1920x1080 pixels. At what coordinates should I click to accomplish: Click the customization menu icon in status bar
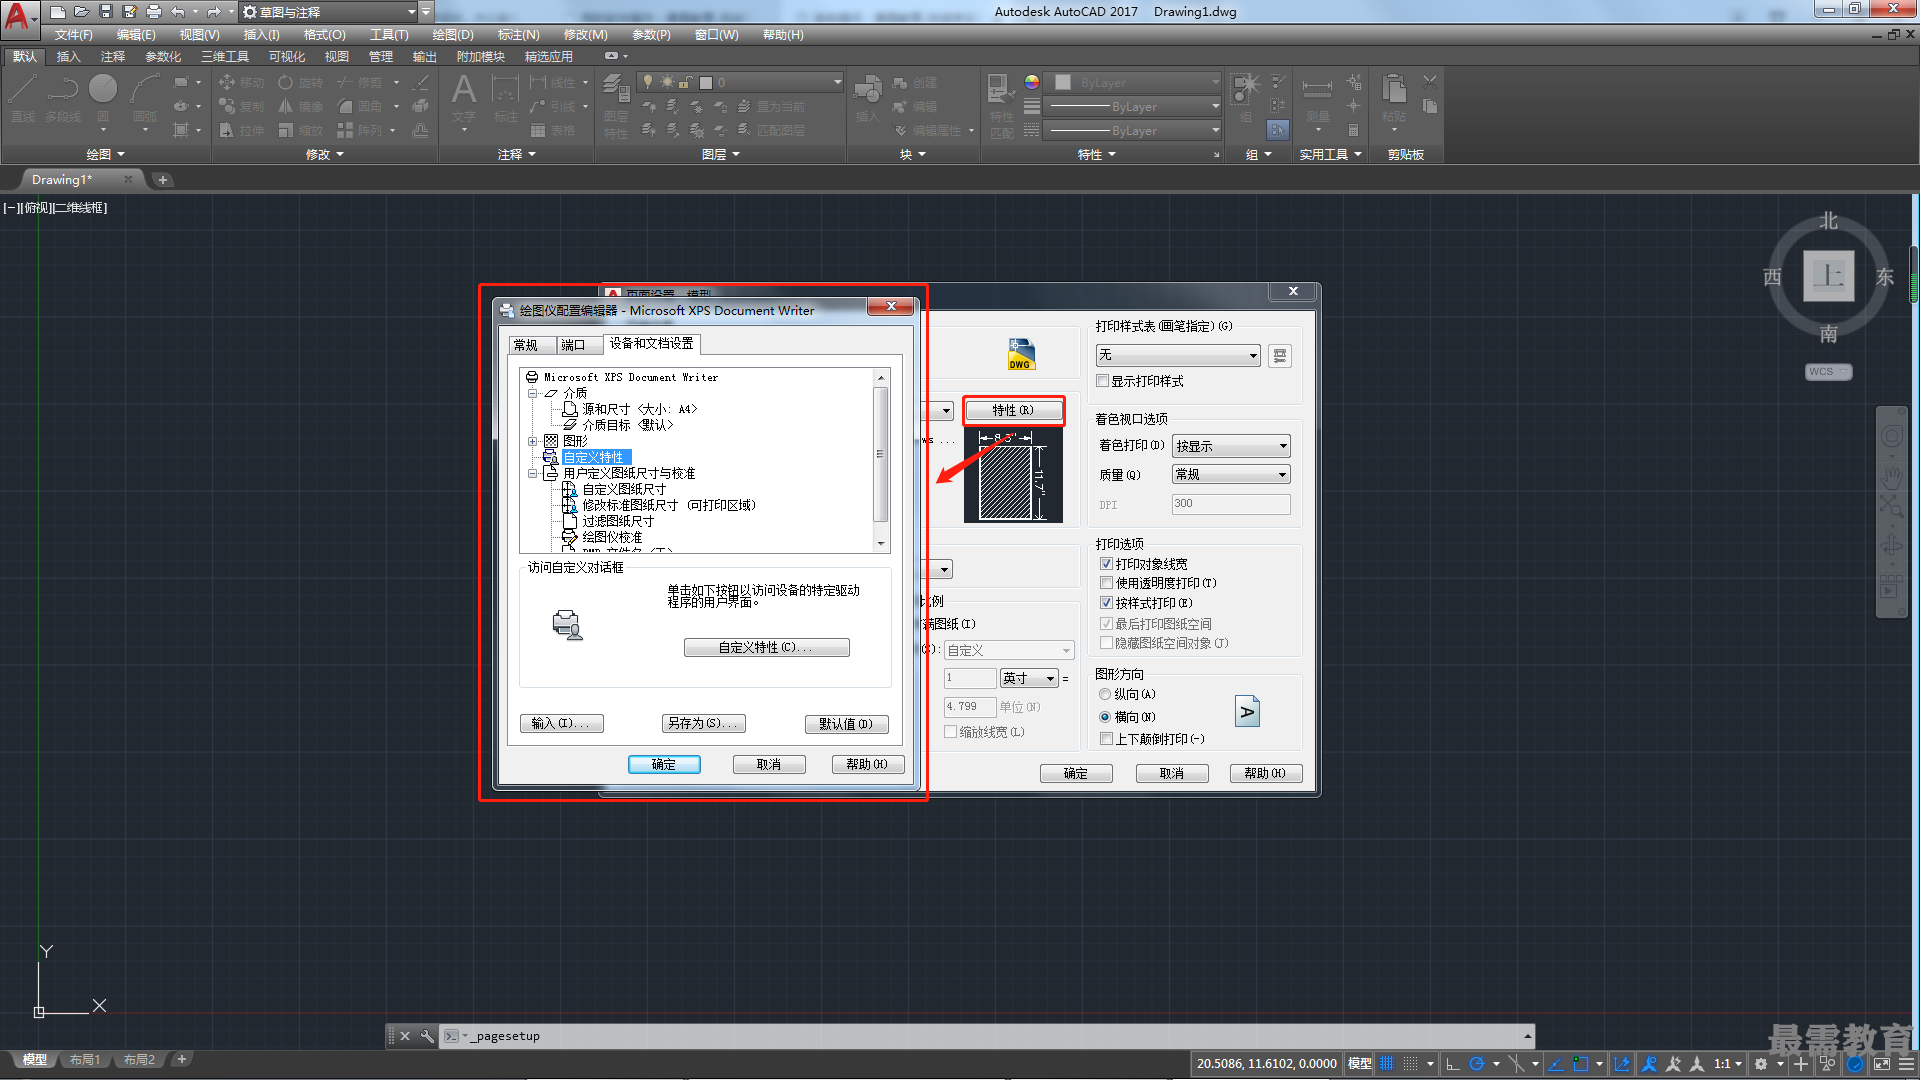click(1907, 1064)
